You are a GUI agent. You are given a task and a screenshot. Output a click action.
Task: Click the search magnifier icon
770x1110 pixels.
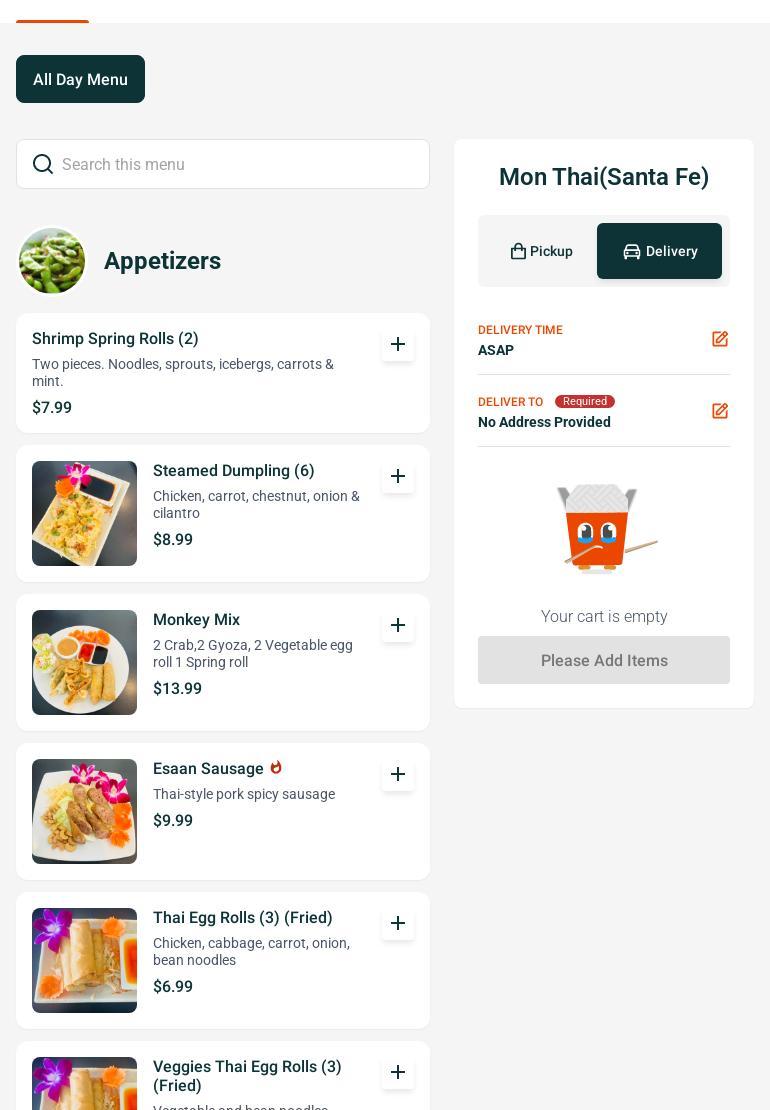(43, 164)
